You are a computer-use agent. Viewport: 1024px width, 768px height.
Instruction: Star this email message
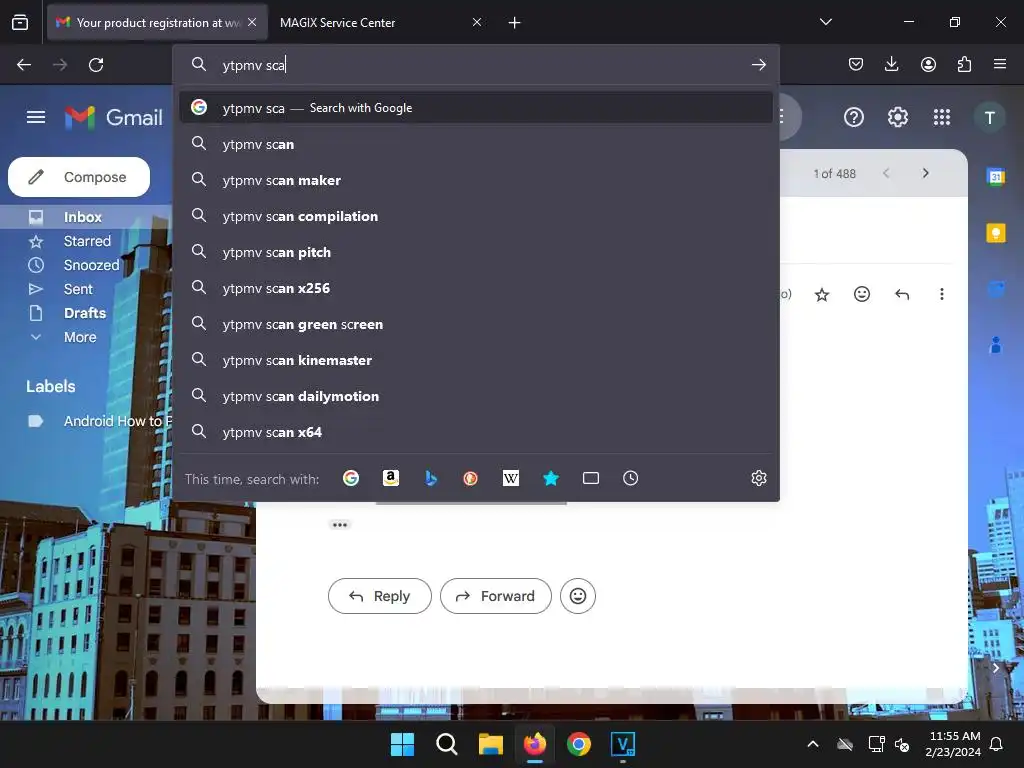click(x=822, y=295)
